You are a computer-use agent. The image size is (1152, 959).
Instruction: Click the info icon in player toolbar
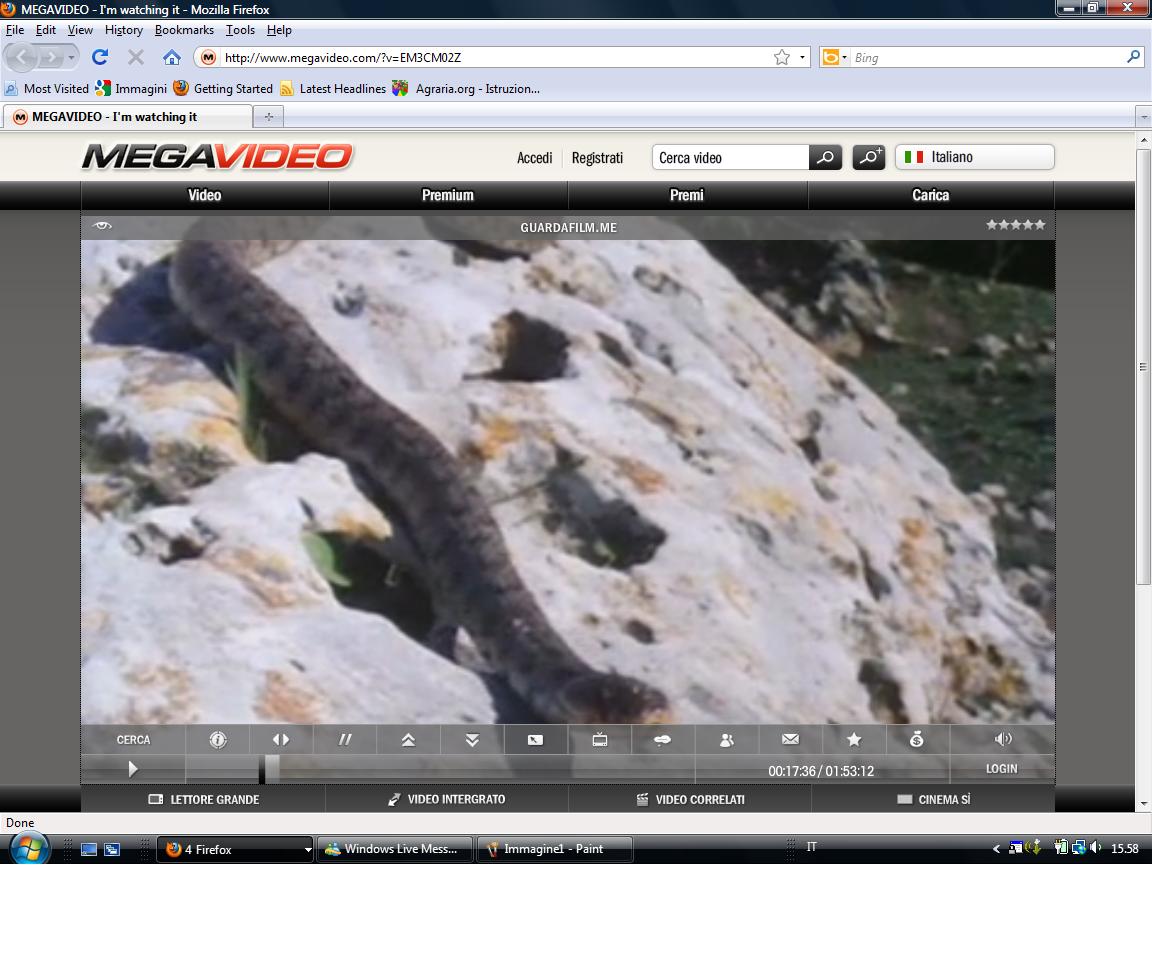[218, 740]
